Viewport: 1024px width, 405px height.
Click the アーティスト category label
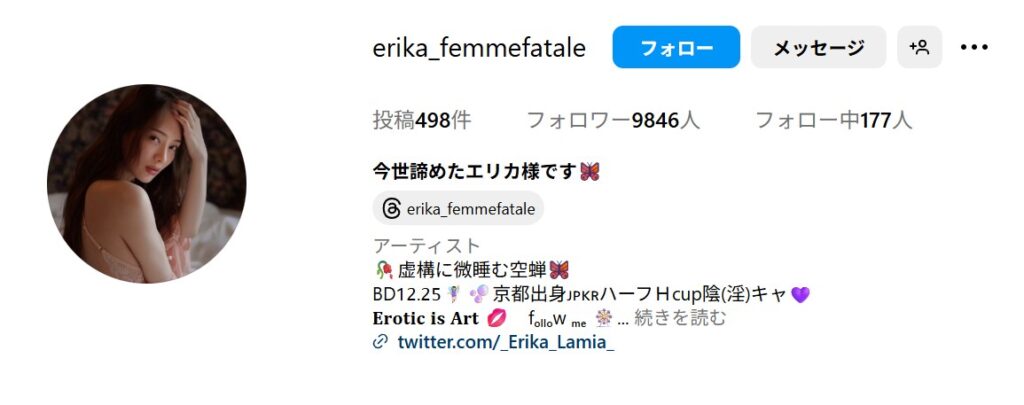[x=426, y=246]
